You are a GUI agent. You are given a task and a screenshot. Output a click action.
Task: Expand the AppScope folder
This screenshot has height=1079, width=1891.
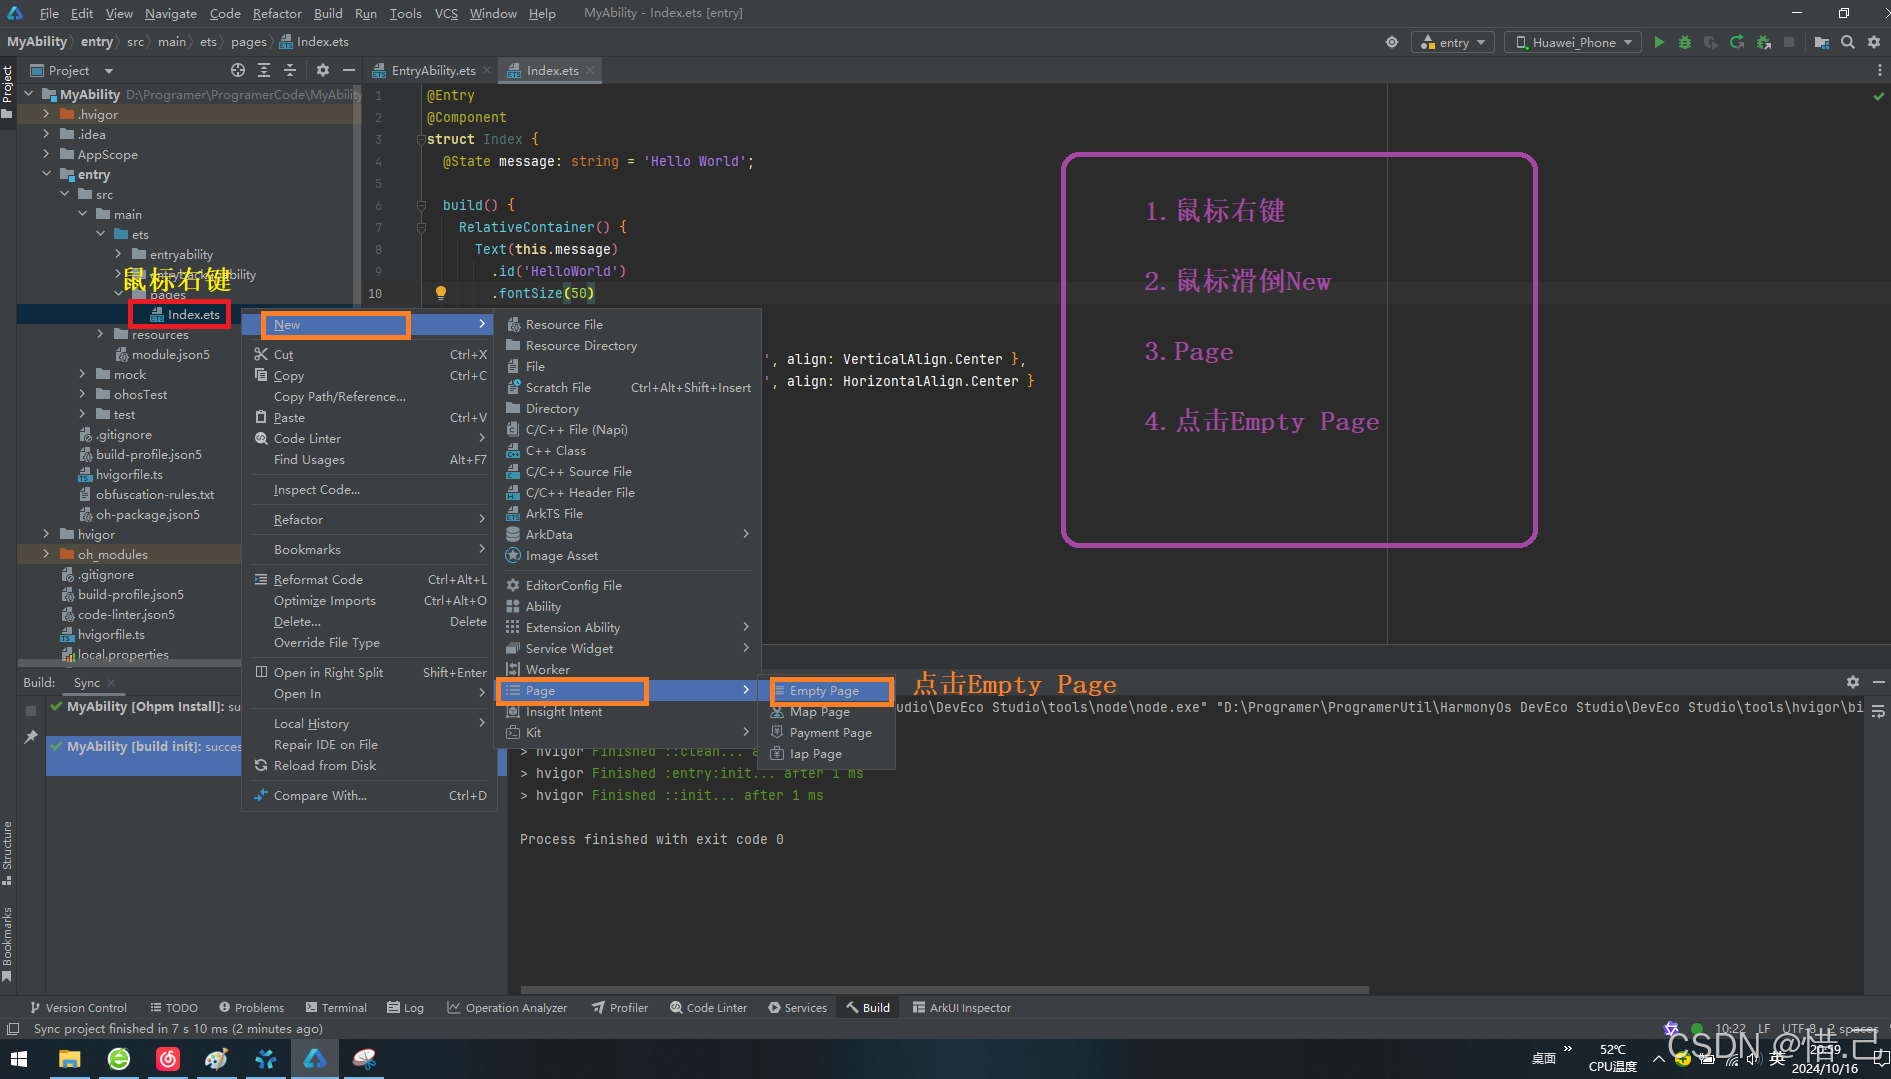pos(46,154)
